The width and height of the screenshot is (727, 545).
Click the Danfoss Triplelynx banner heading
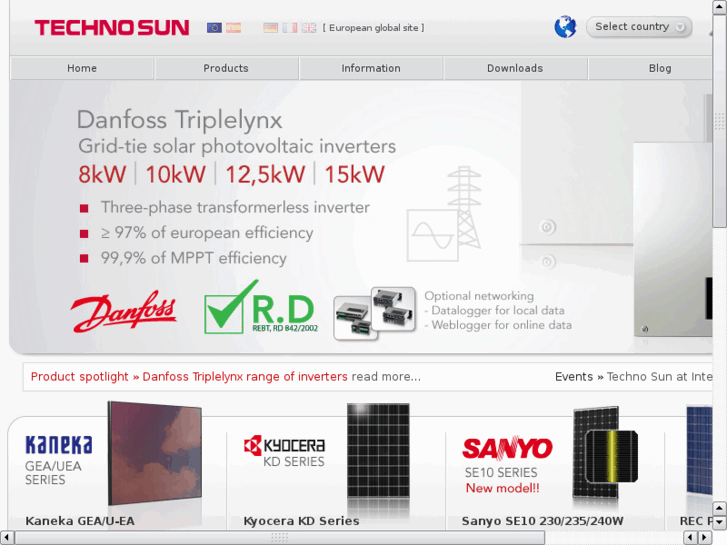(179, 120)
